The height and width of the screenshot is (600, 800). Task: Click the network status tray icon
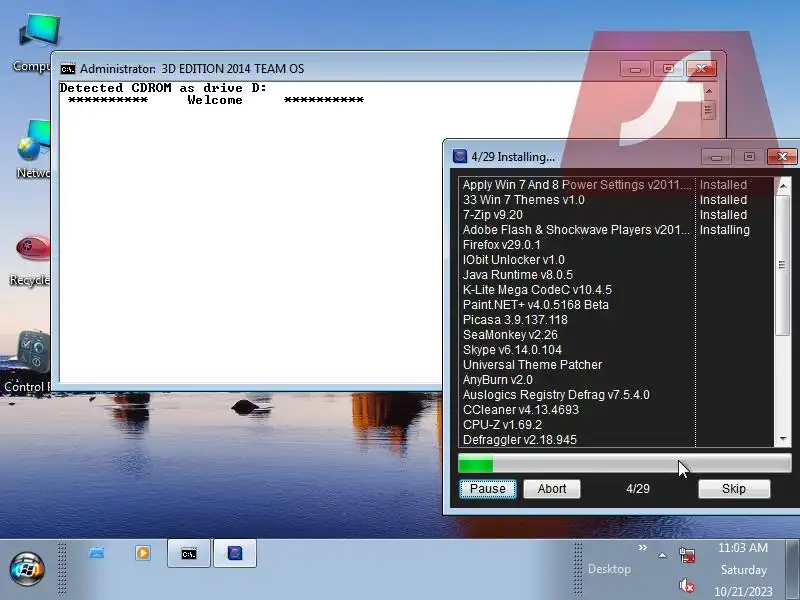point(687,555)
